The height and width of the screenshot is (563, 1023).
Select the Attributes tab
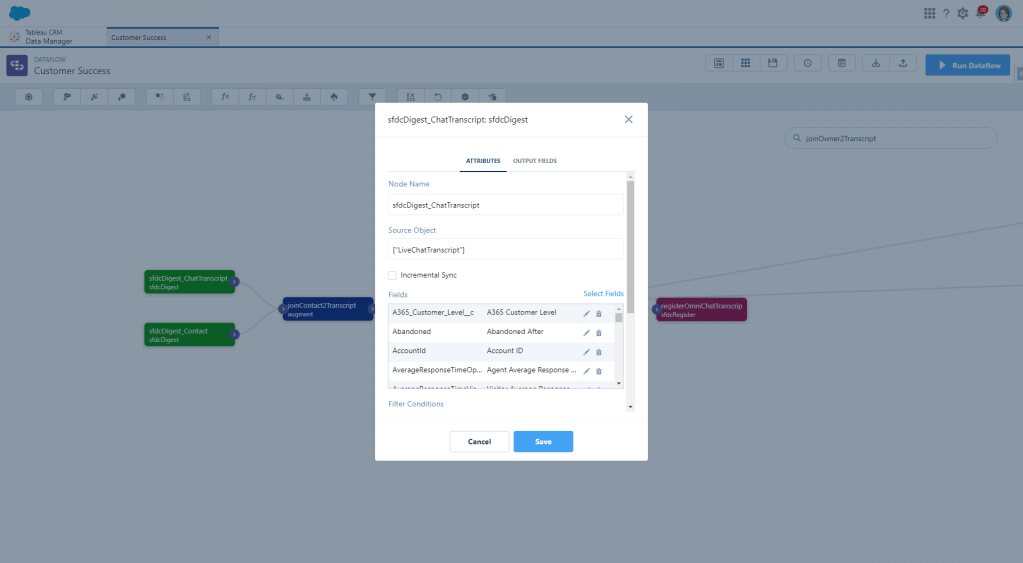click(483, 161)
